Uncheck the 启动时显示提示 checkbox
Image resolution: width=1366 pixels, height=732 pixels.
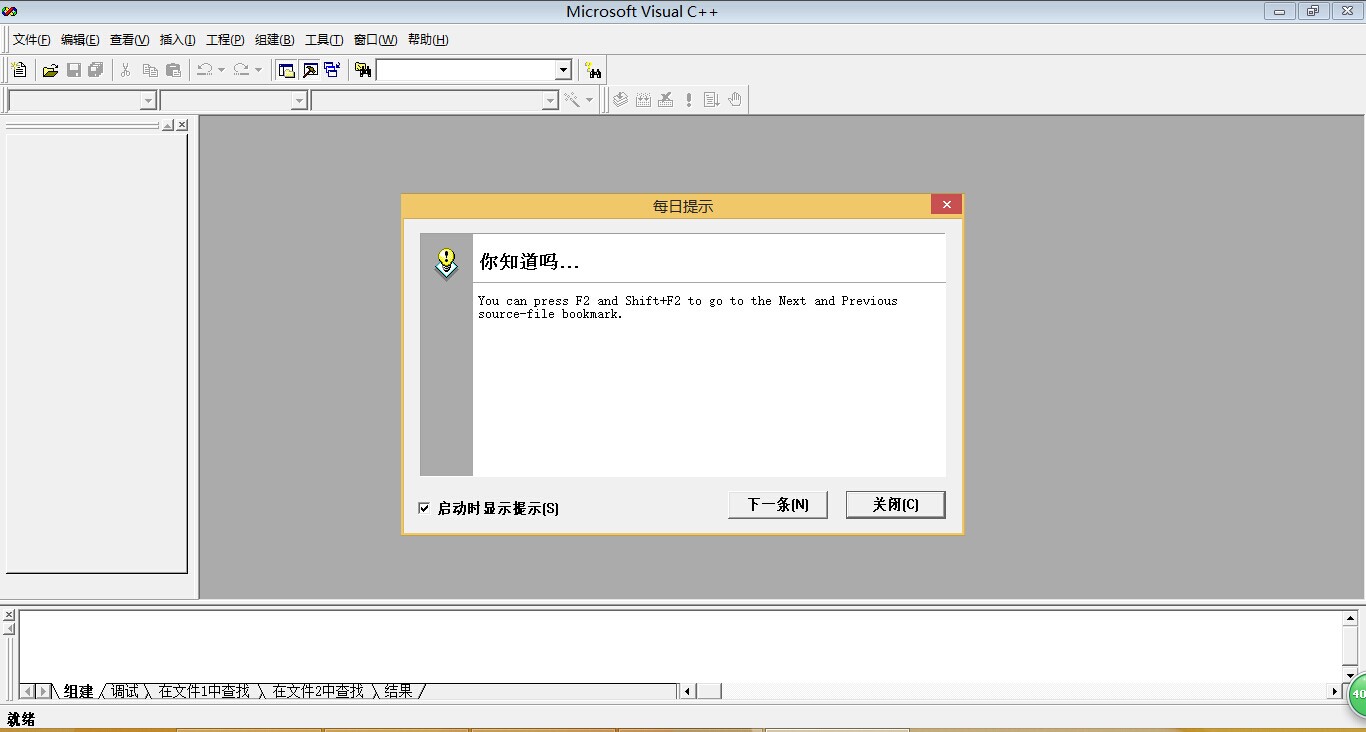424,508
